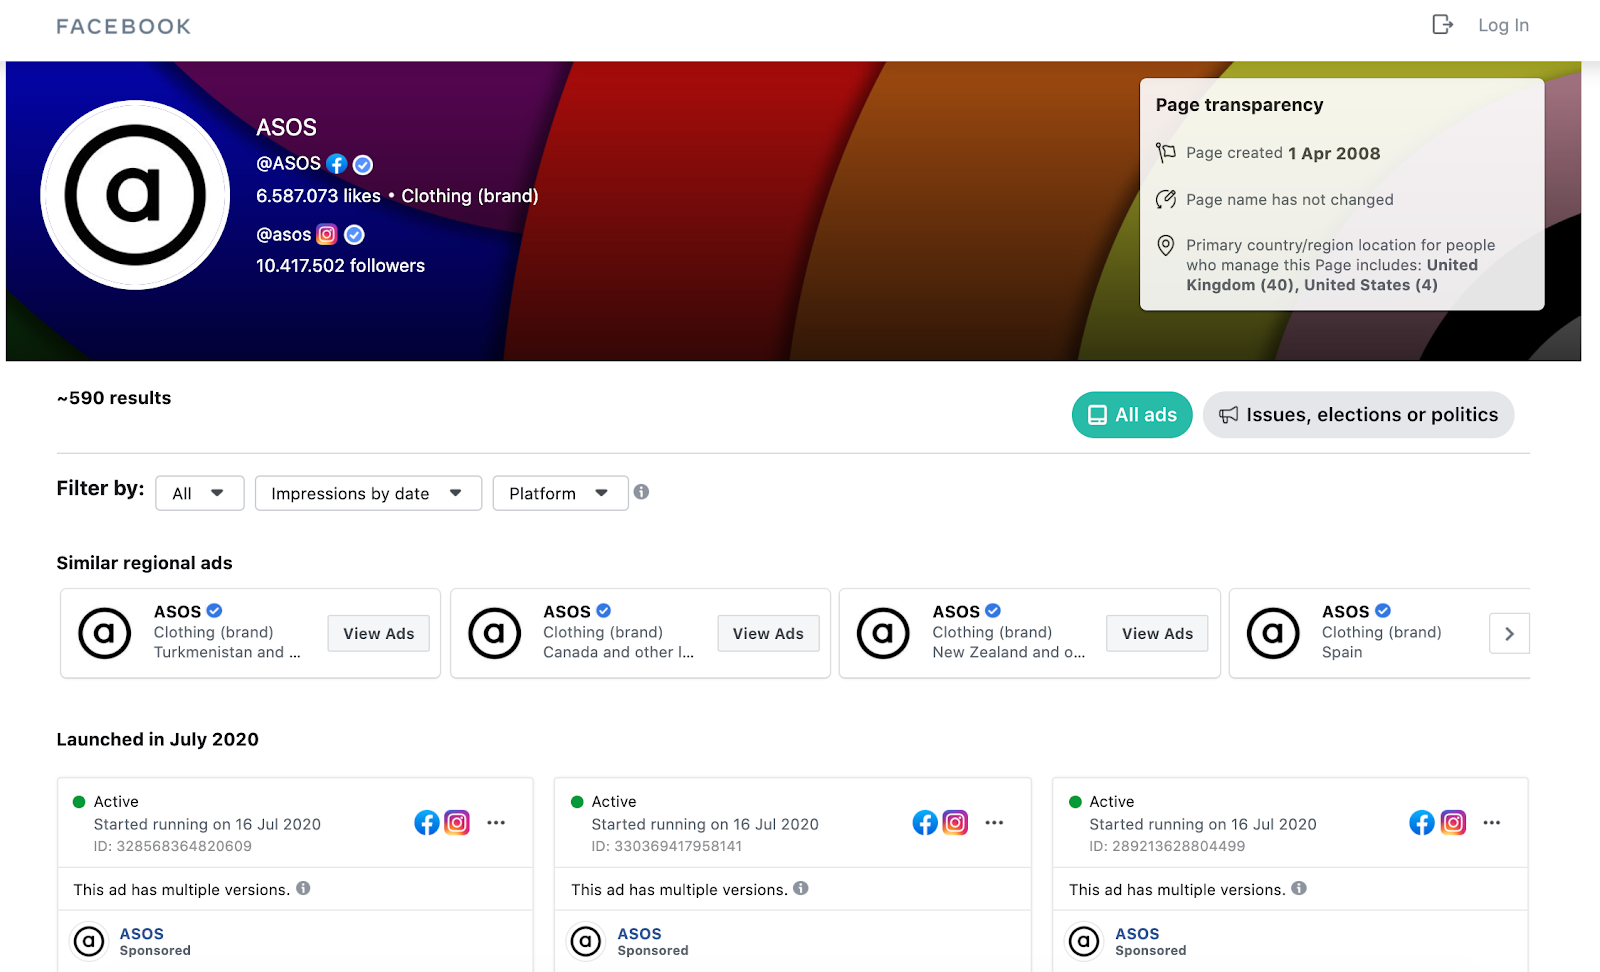Click verified badge in Turkmenistan regional card
Screen dimensions: 1600x972
[215, 611]
